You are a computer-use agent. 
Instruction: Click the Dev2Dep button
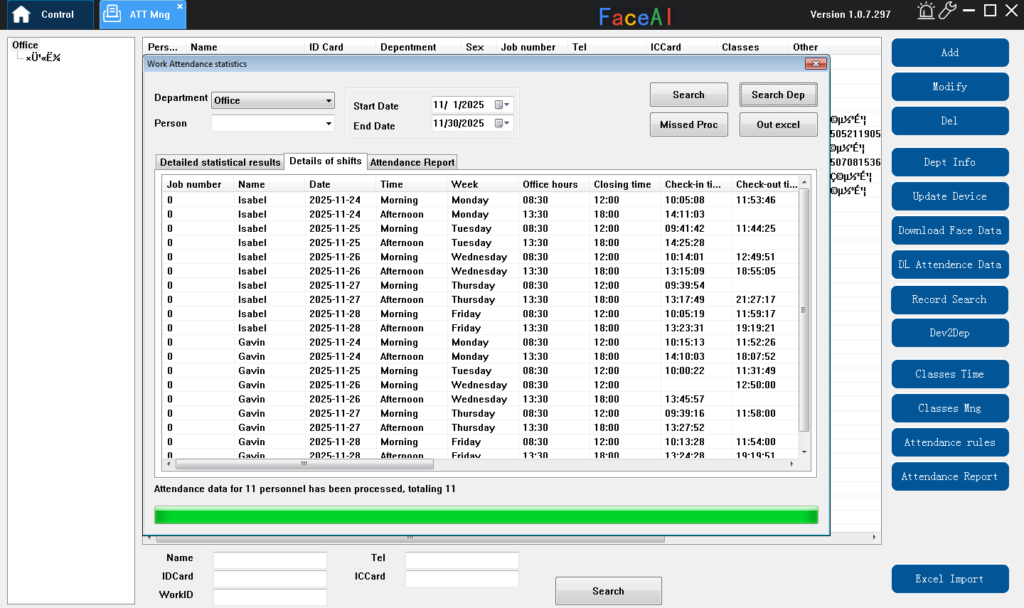[950, 333]
